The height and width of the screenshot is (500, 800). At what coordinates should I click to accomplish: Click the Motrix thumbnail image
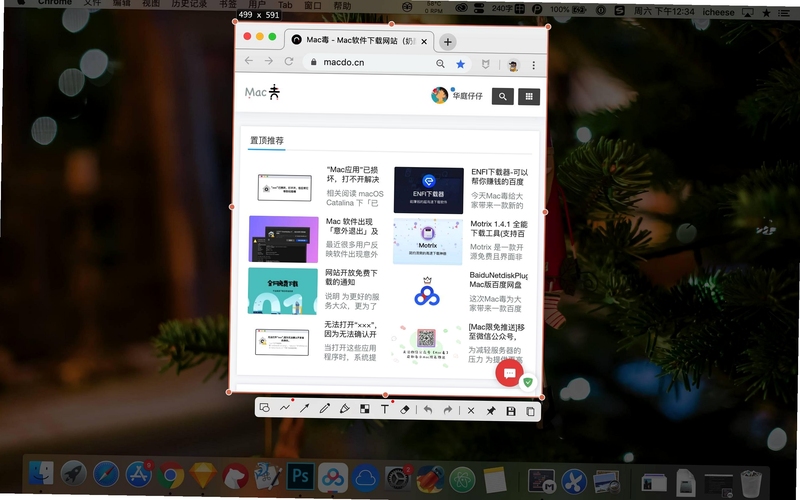click(428, 241)
